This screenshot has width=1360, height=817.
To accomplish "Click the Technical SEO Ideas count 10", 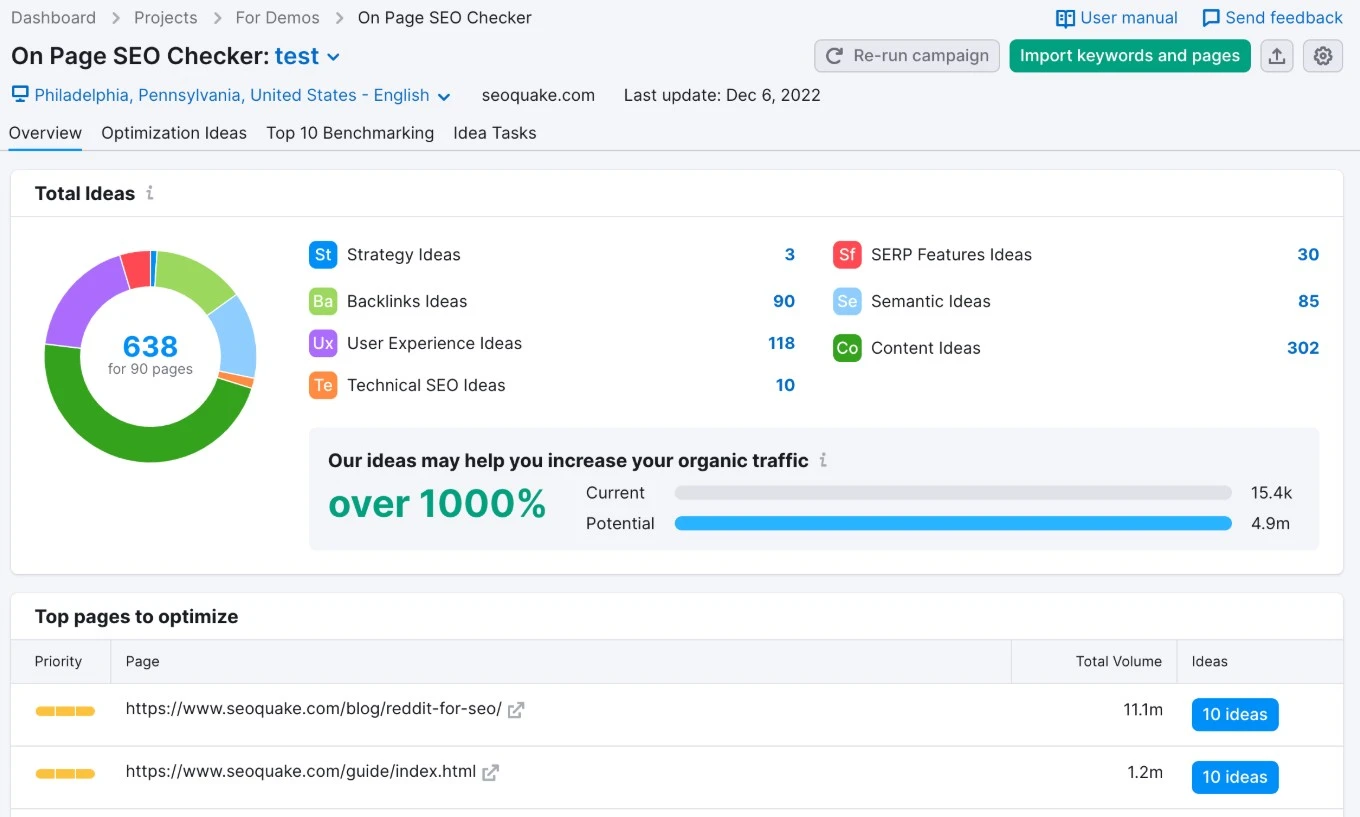I will pos(785,385).
